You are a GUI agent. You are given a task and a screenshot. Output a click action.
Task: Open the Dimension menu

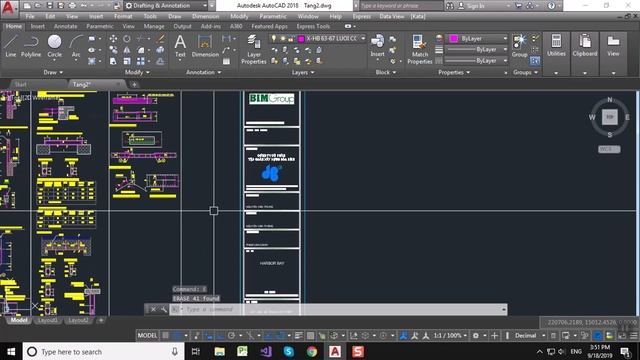pos(205,16)
